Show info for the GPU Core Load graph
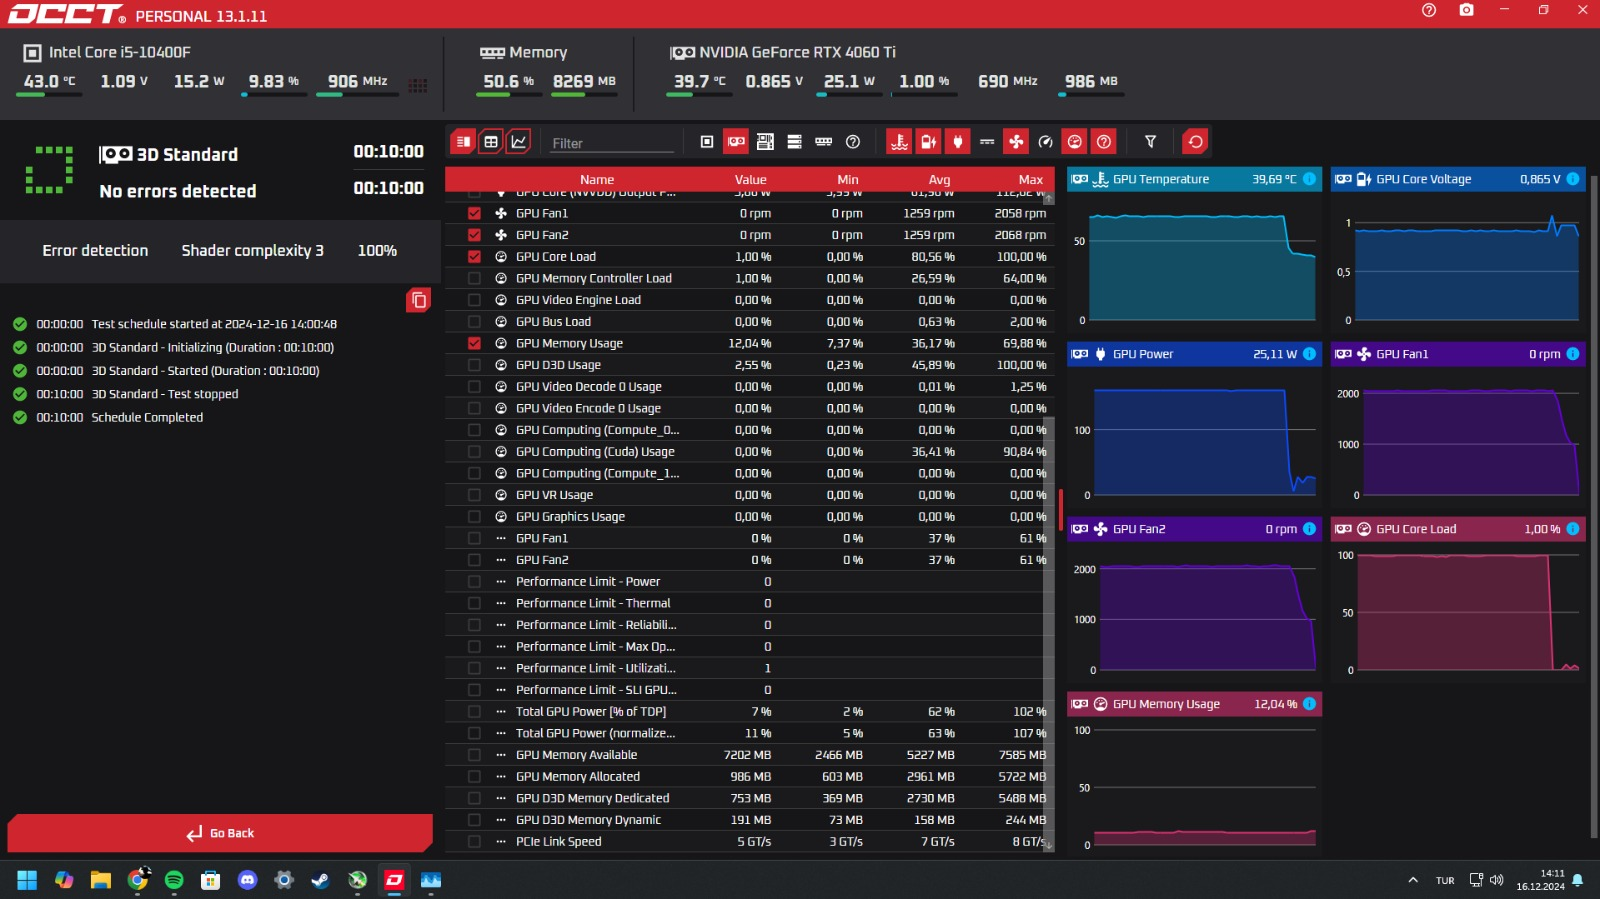The image size is (1600, 899). [1573, 529]
